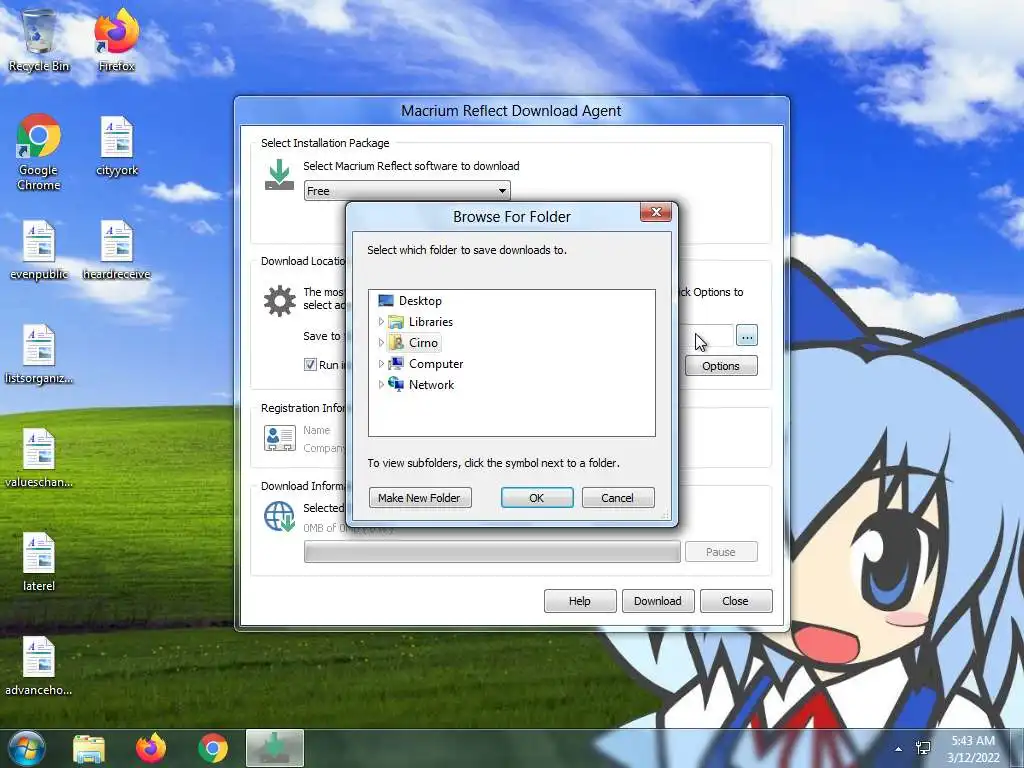Open Options in Download Agent window
1024x768 pixels.
[721, 366]
